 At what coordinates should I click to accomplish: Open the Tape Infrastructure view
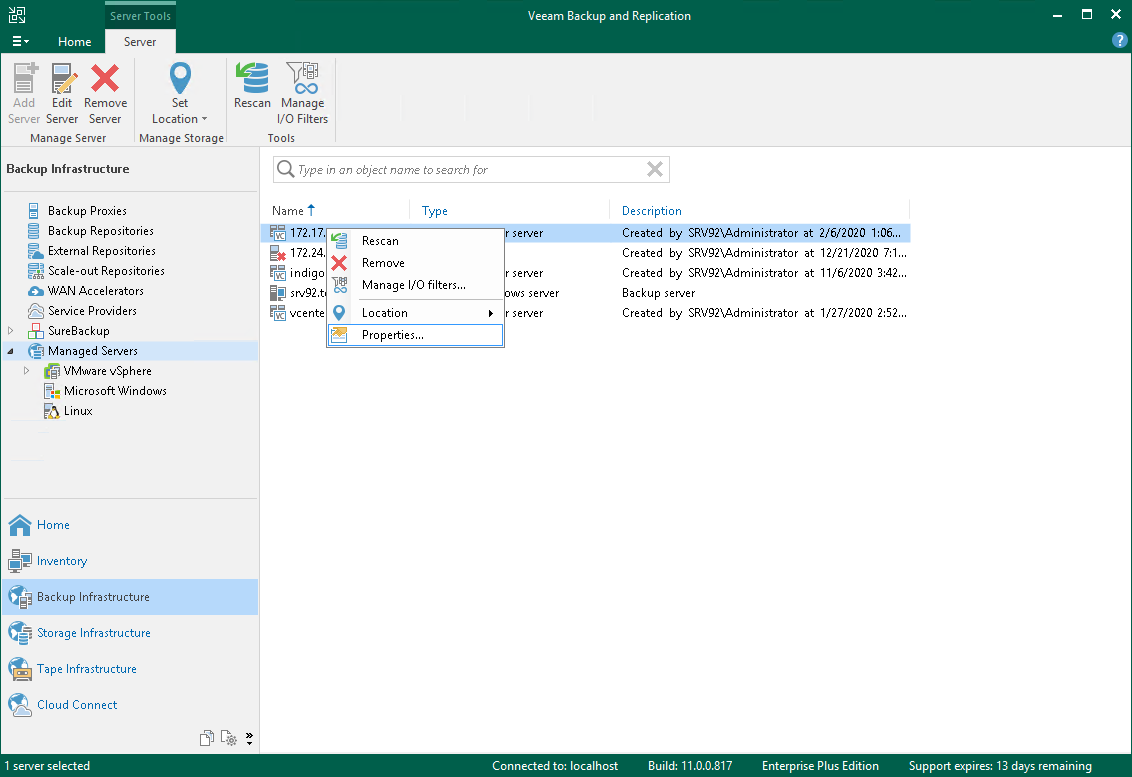click(86, 669)
